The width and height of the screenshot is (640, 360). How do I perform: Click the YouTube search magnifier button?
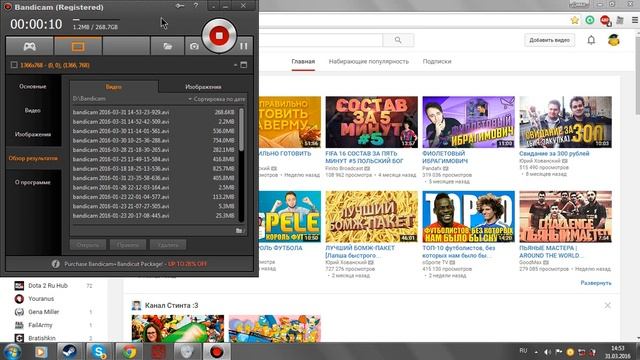coord(398,40)
